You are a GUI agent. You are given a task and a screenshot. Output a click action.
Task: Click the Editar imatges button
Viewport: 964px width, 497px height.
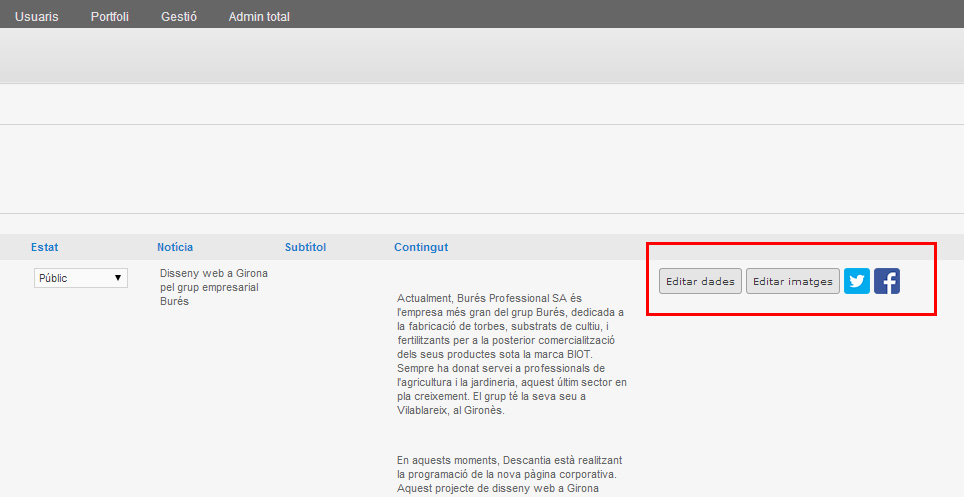pos(792,281)
